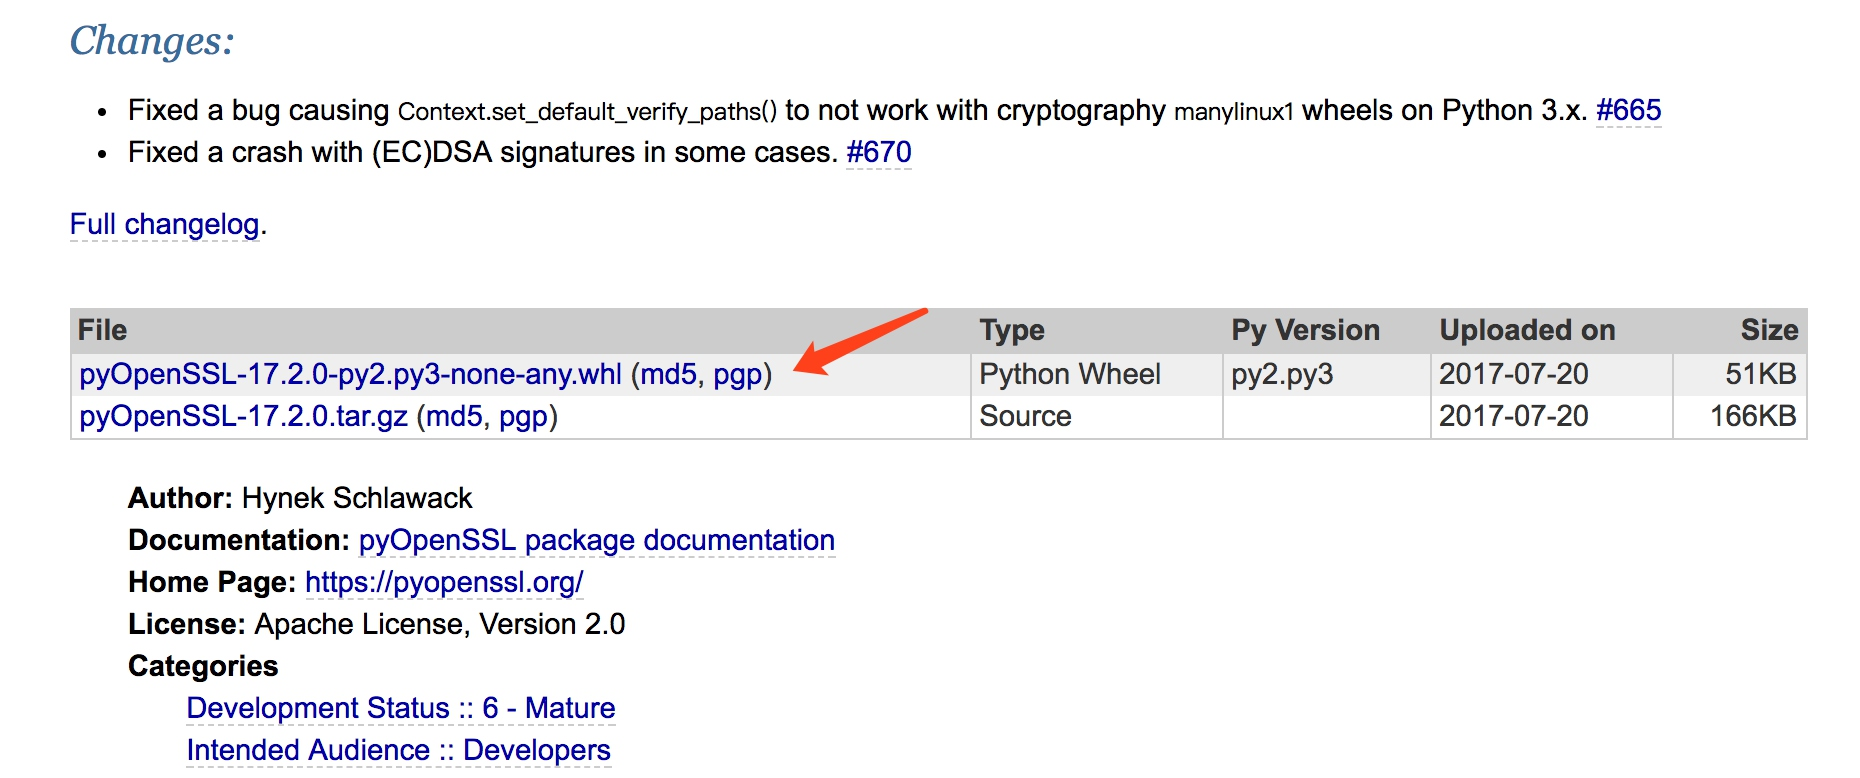Click the Py Version column header
Viewport: 1860px width, 778px height.
(x=1305, y=330)
